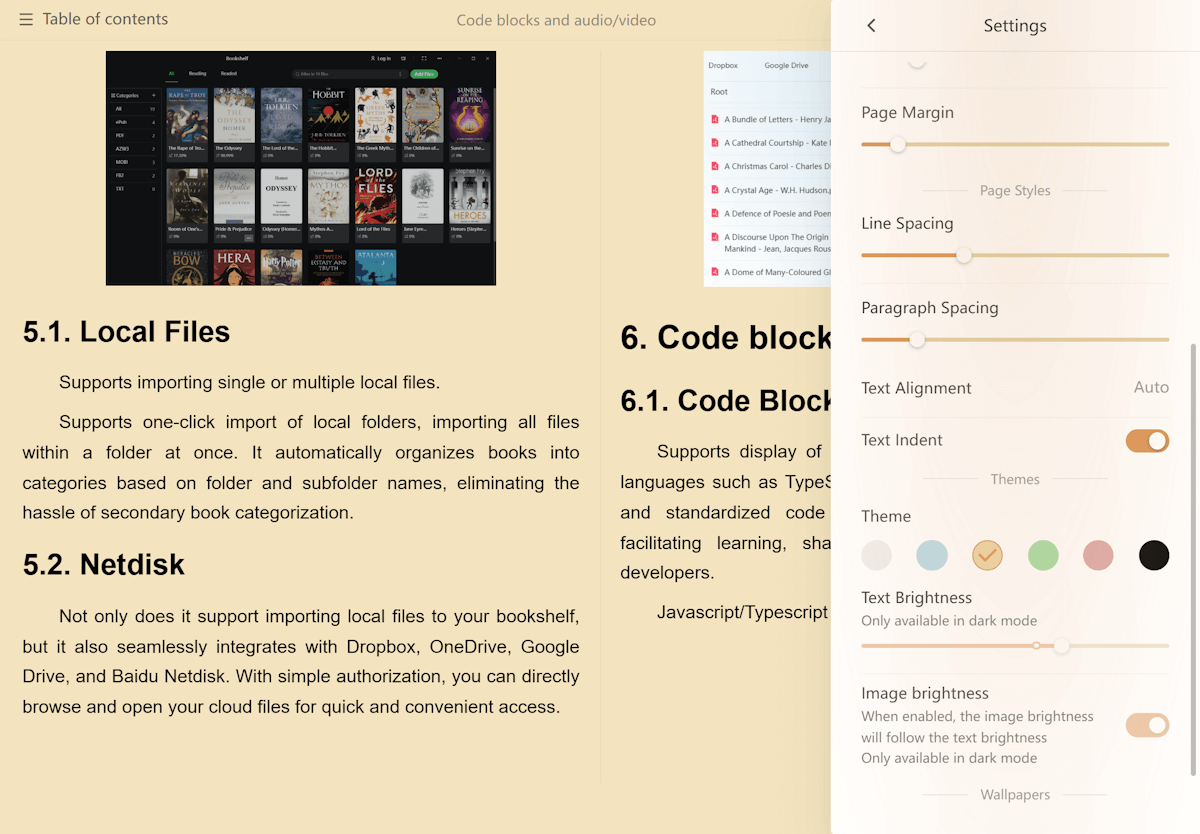Click the Paragraph Spacing slider handle
This screenshot has width=1200, height=834.
click(917, 340)
